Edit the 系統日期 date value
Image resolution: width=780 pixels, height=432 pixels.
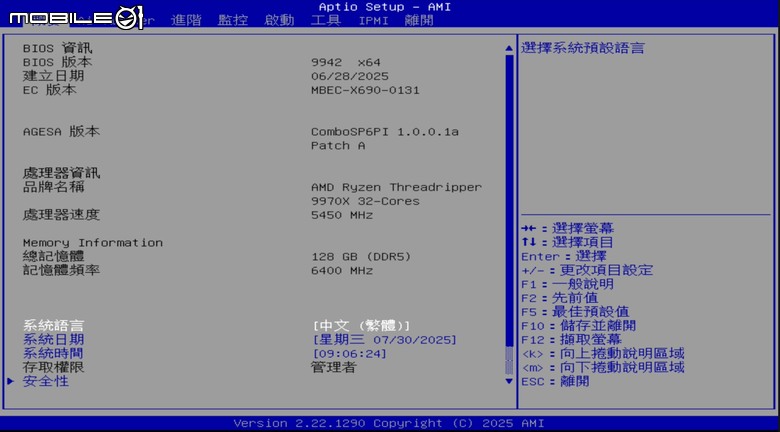click(384, 340)
